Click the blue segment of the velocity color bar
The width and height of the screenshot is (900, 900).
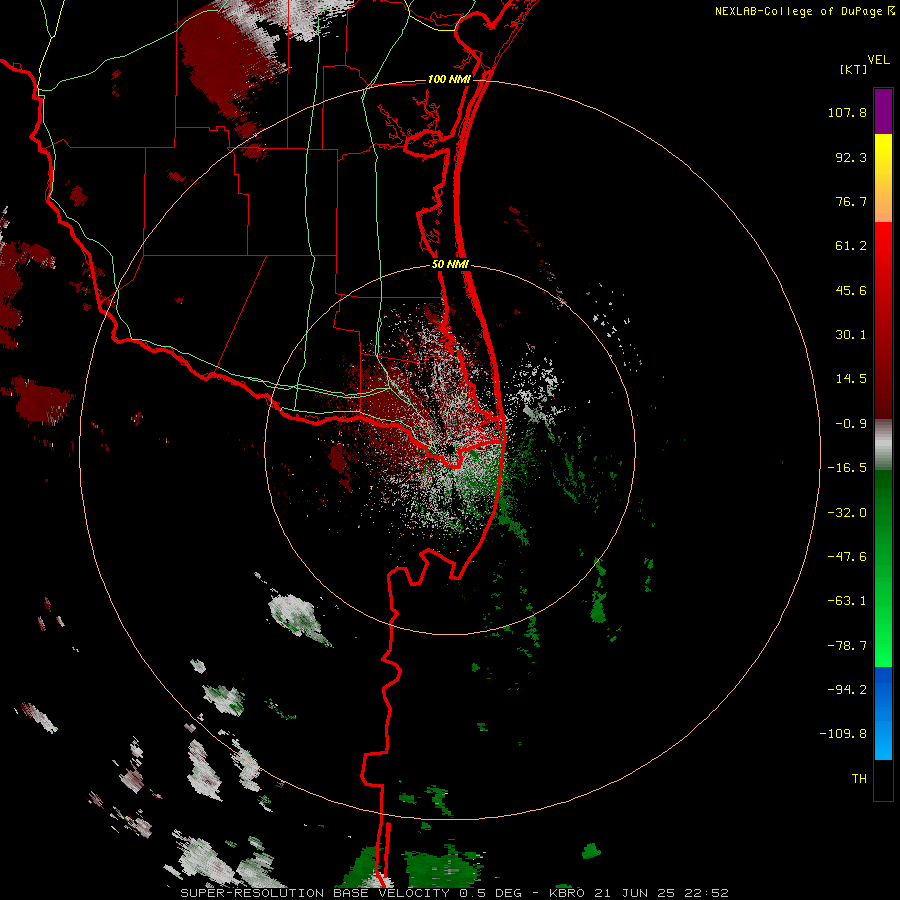[883, 713]
